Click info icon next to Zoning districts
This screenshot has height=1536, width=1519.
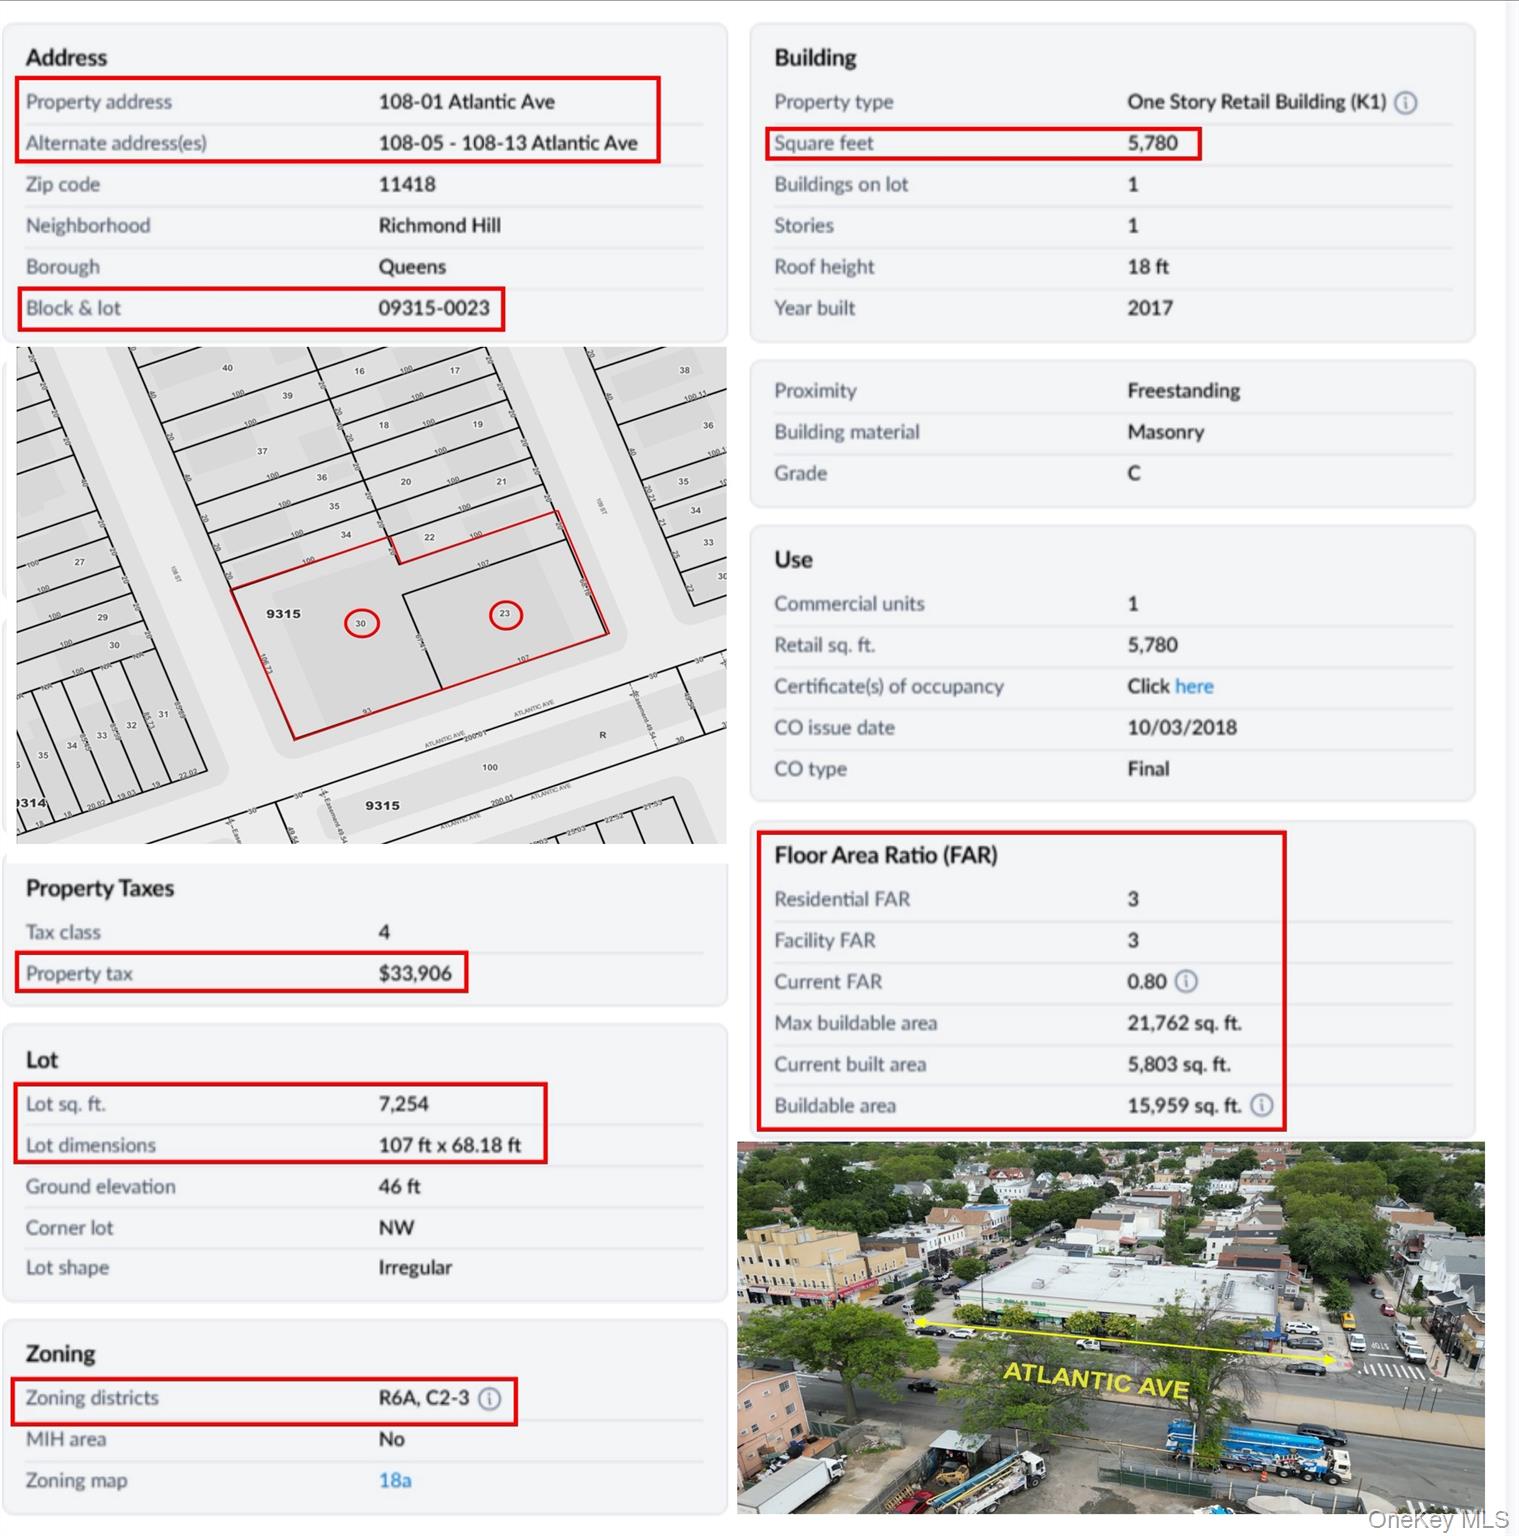tap(489, 1398)
